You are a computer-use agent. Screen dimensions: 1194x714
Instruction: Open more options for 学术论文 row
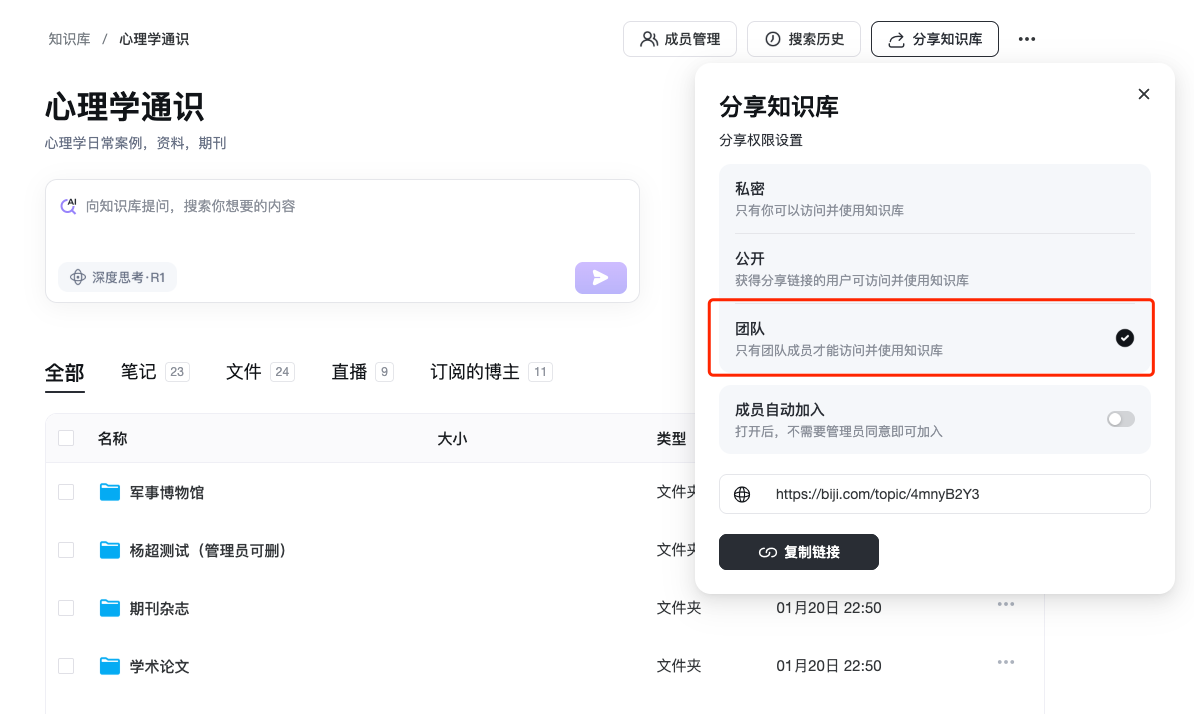[1005, 662]
